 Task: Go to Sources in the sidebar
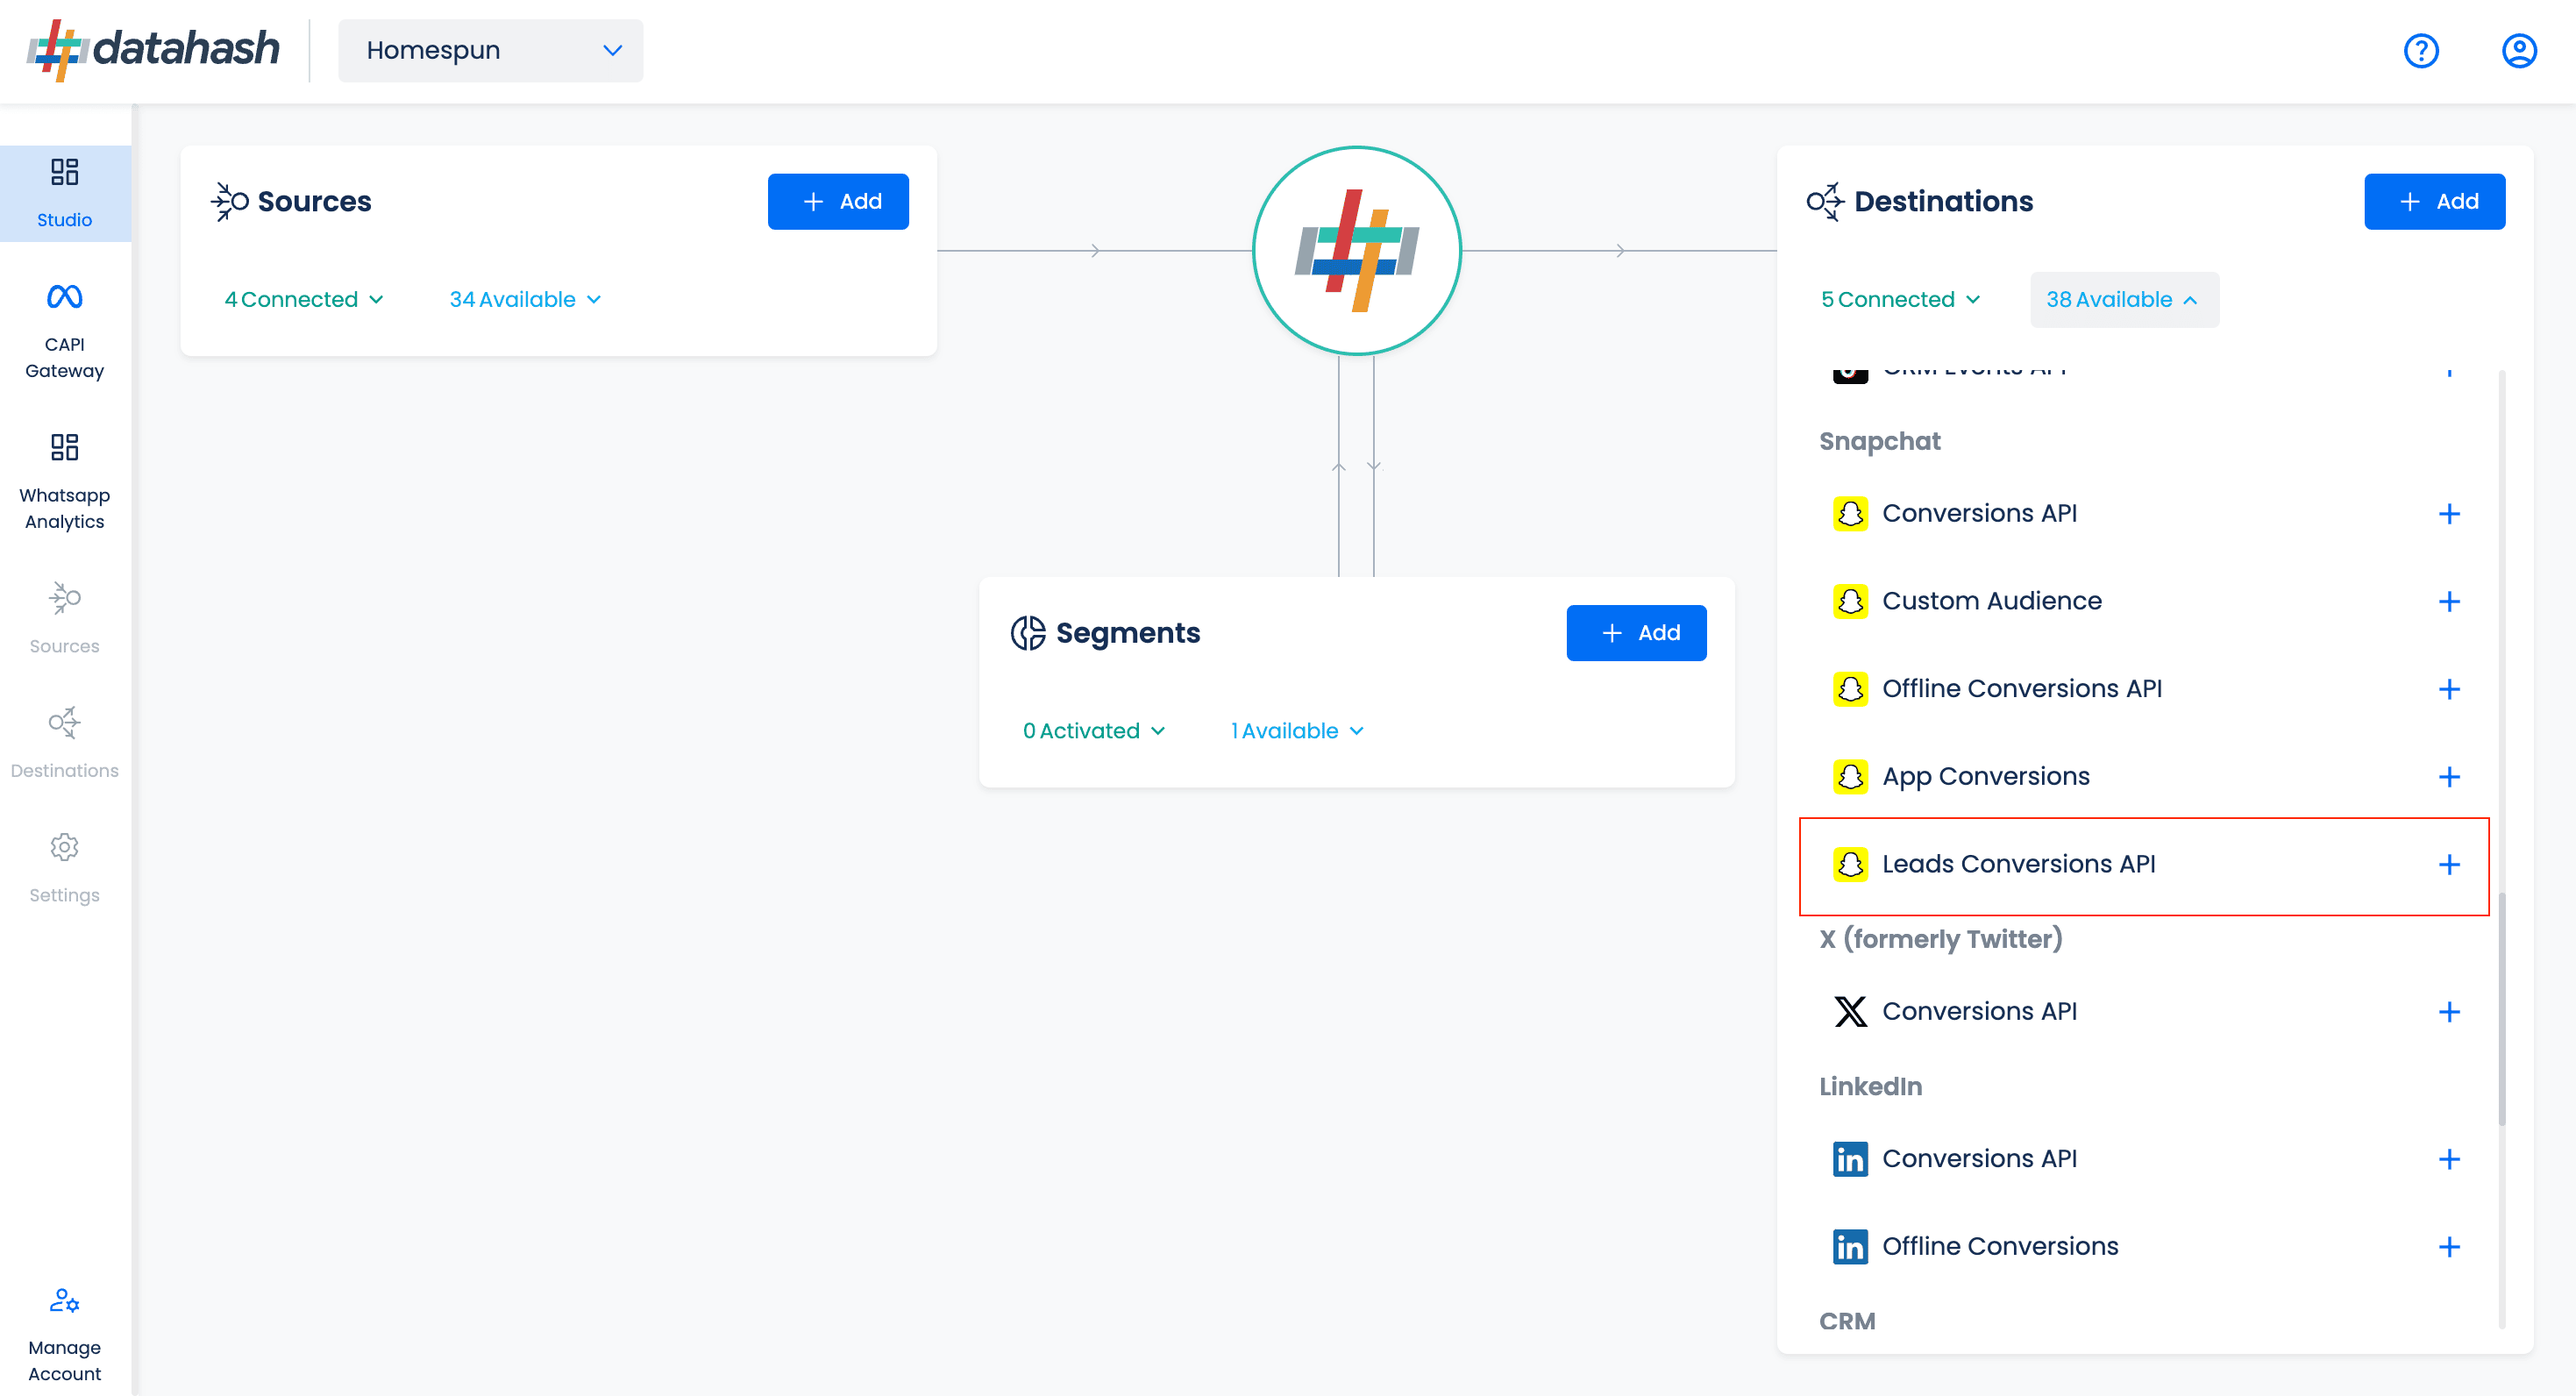[65, 619]
